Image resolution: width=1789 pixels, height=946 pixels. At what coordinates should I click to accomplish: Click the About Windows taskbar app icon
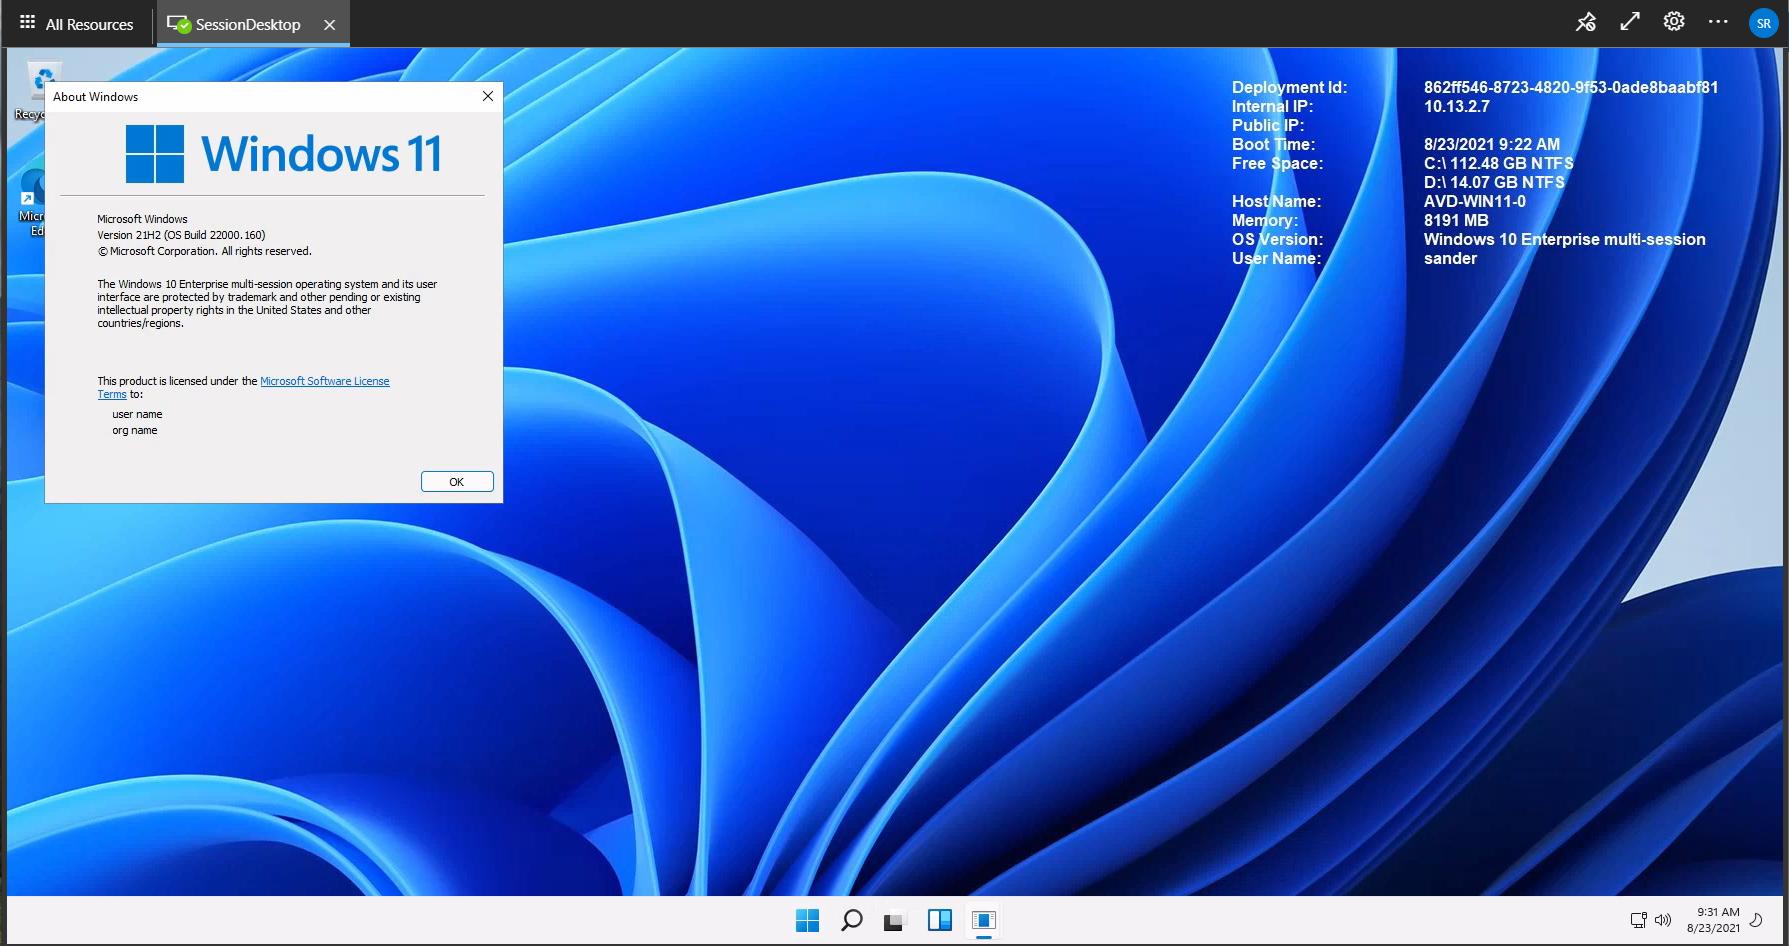[984, 920]
